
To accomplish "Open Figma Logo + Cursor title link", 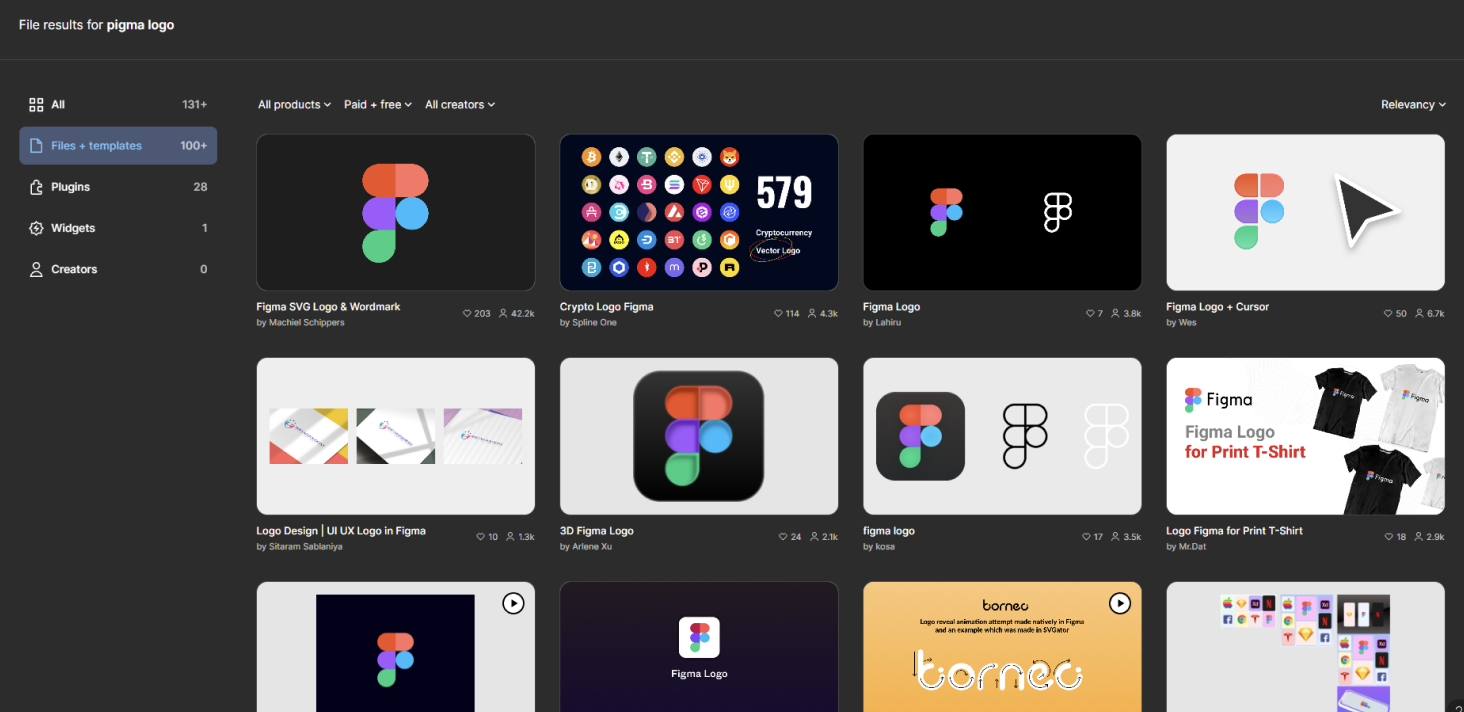I will click(1217, 307).
